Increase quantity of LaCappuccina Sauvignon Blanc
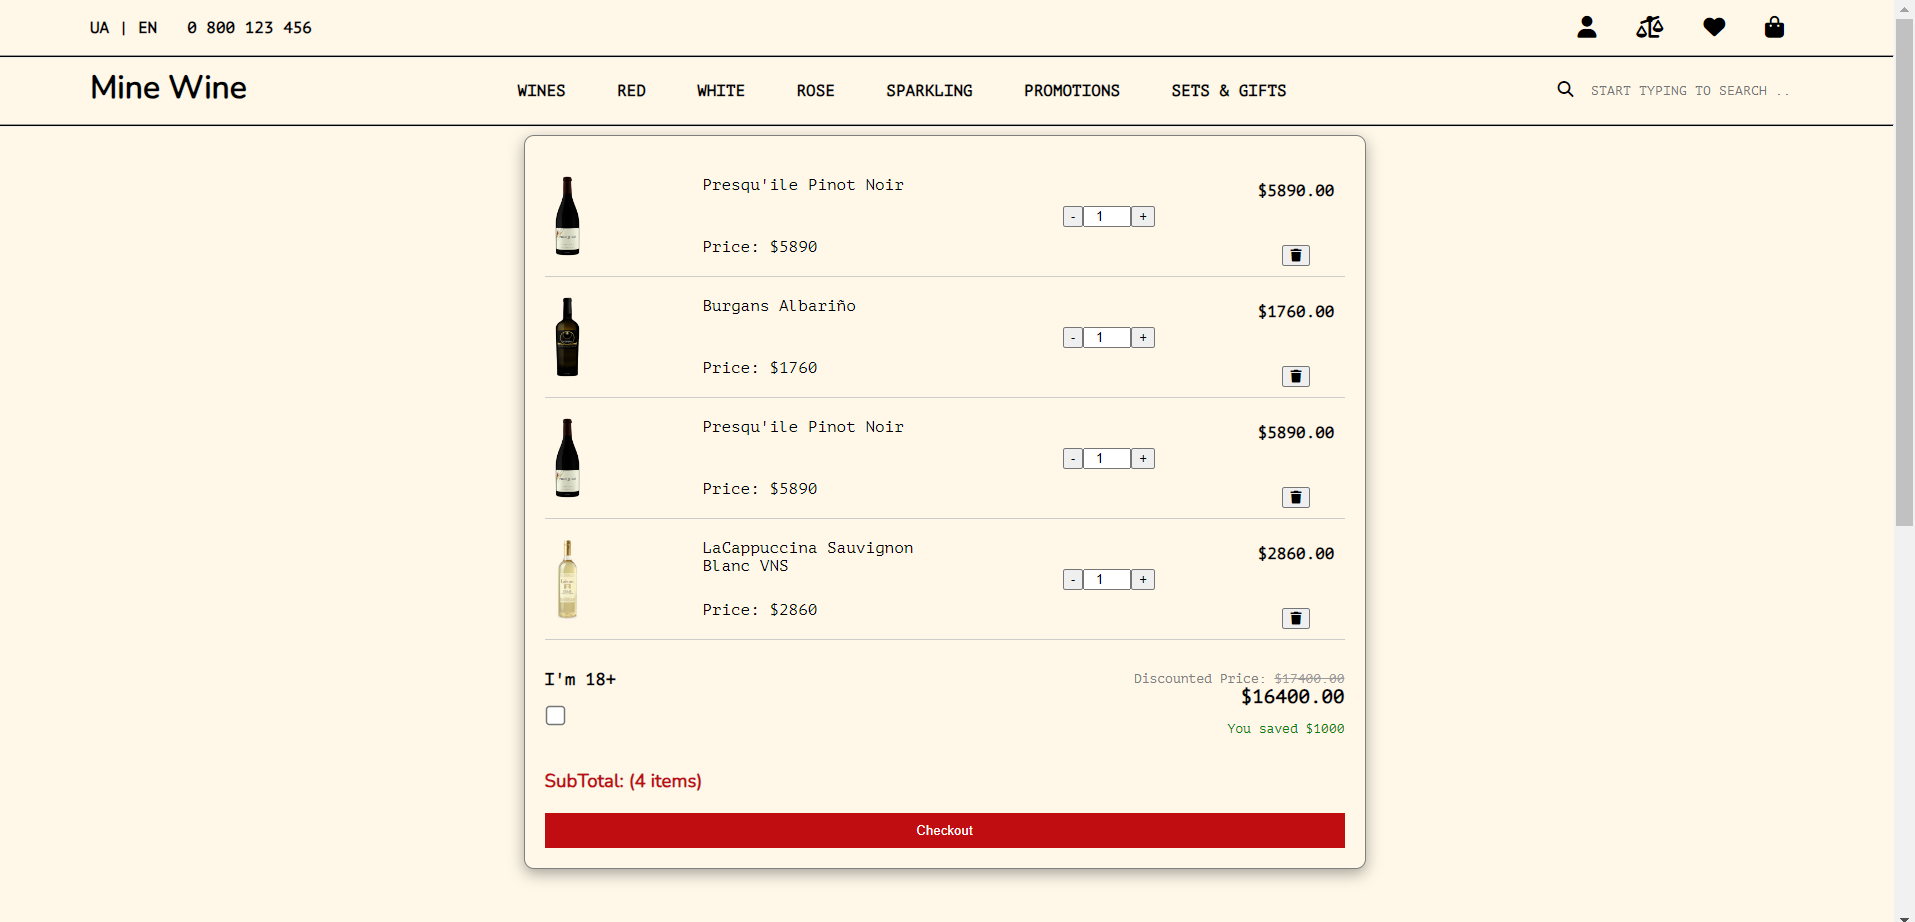The height and width of the screenshot is (922, 1915). (x=1142, y=579)
